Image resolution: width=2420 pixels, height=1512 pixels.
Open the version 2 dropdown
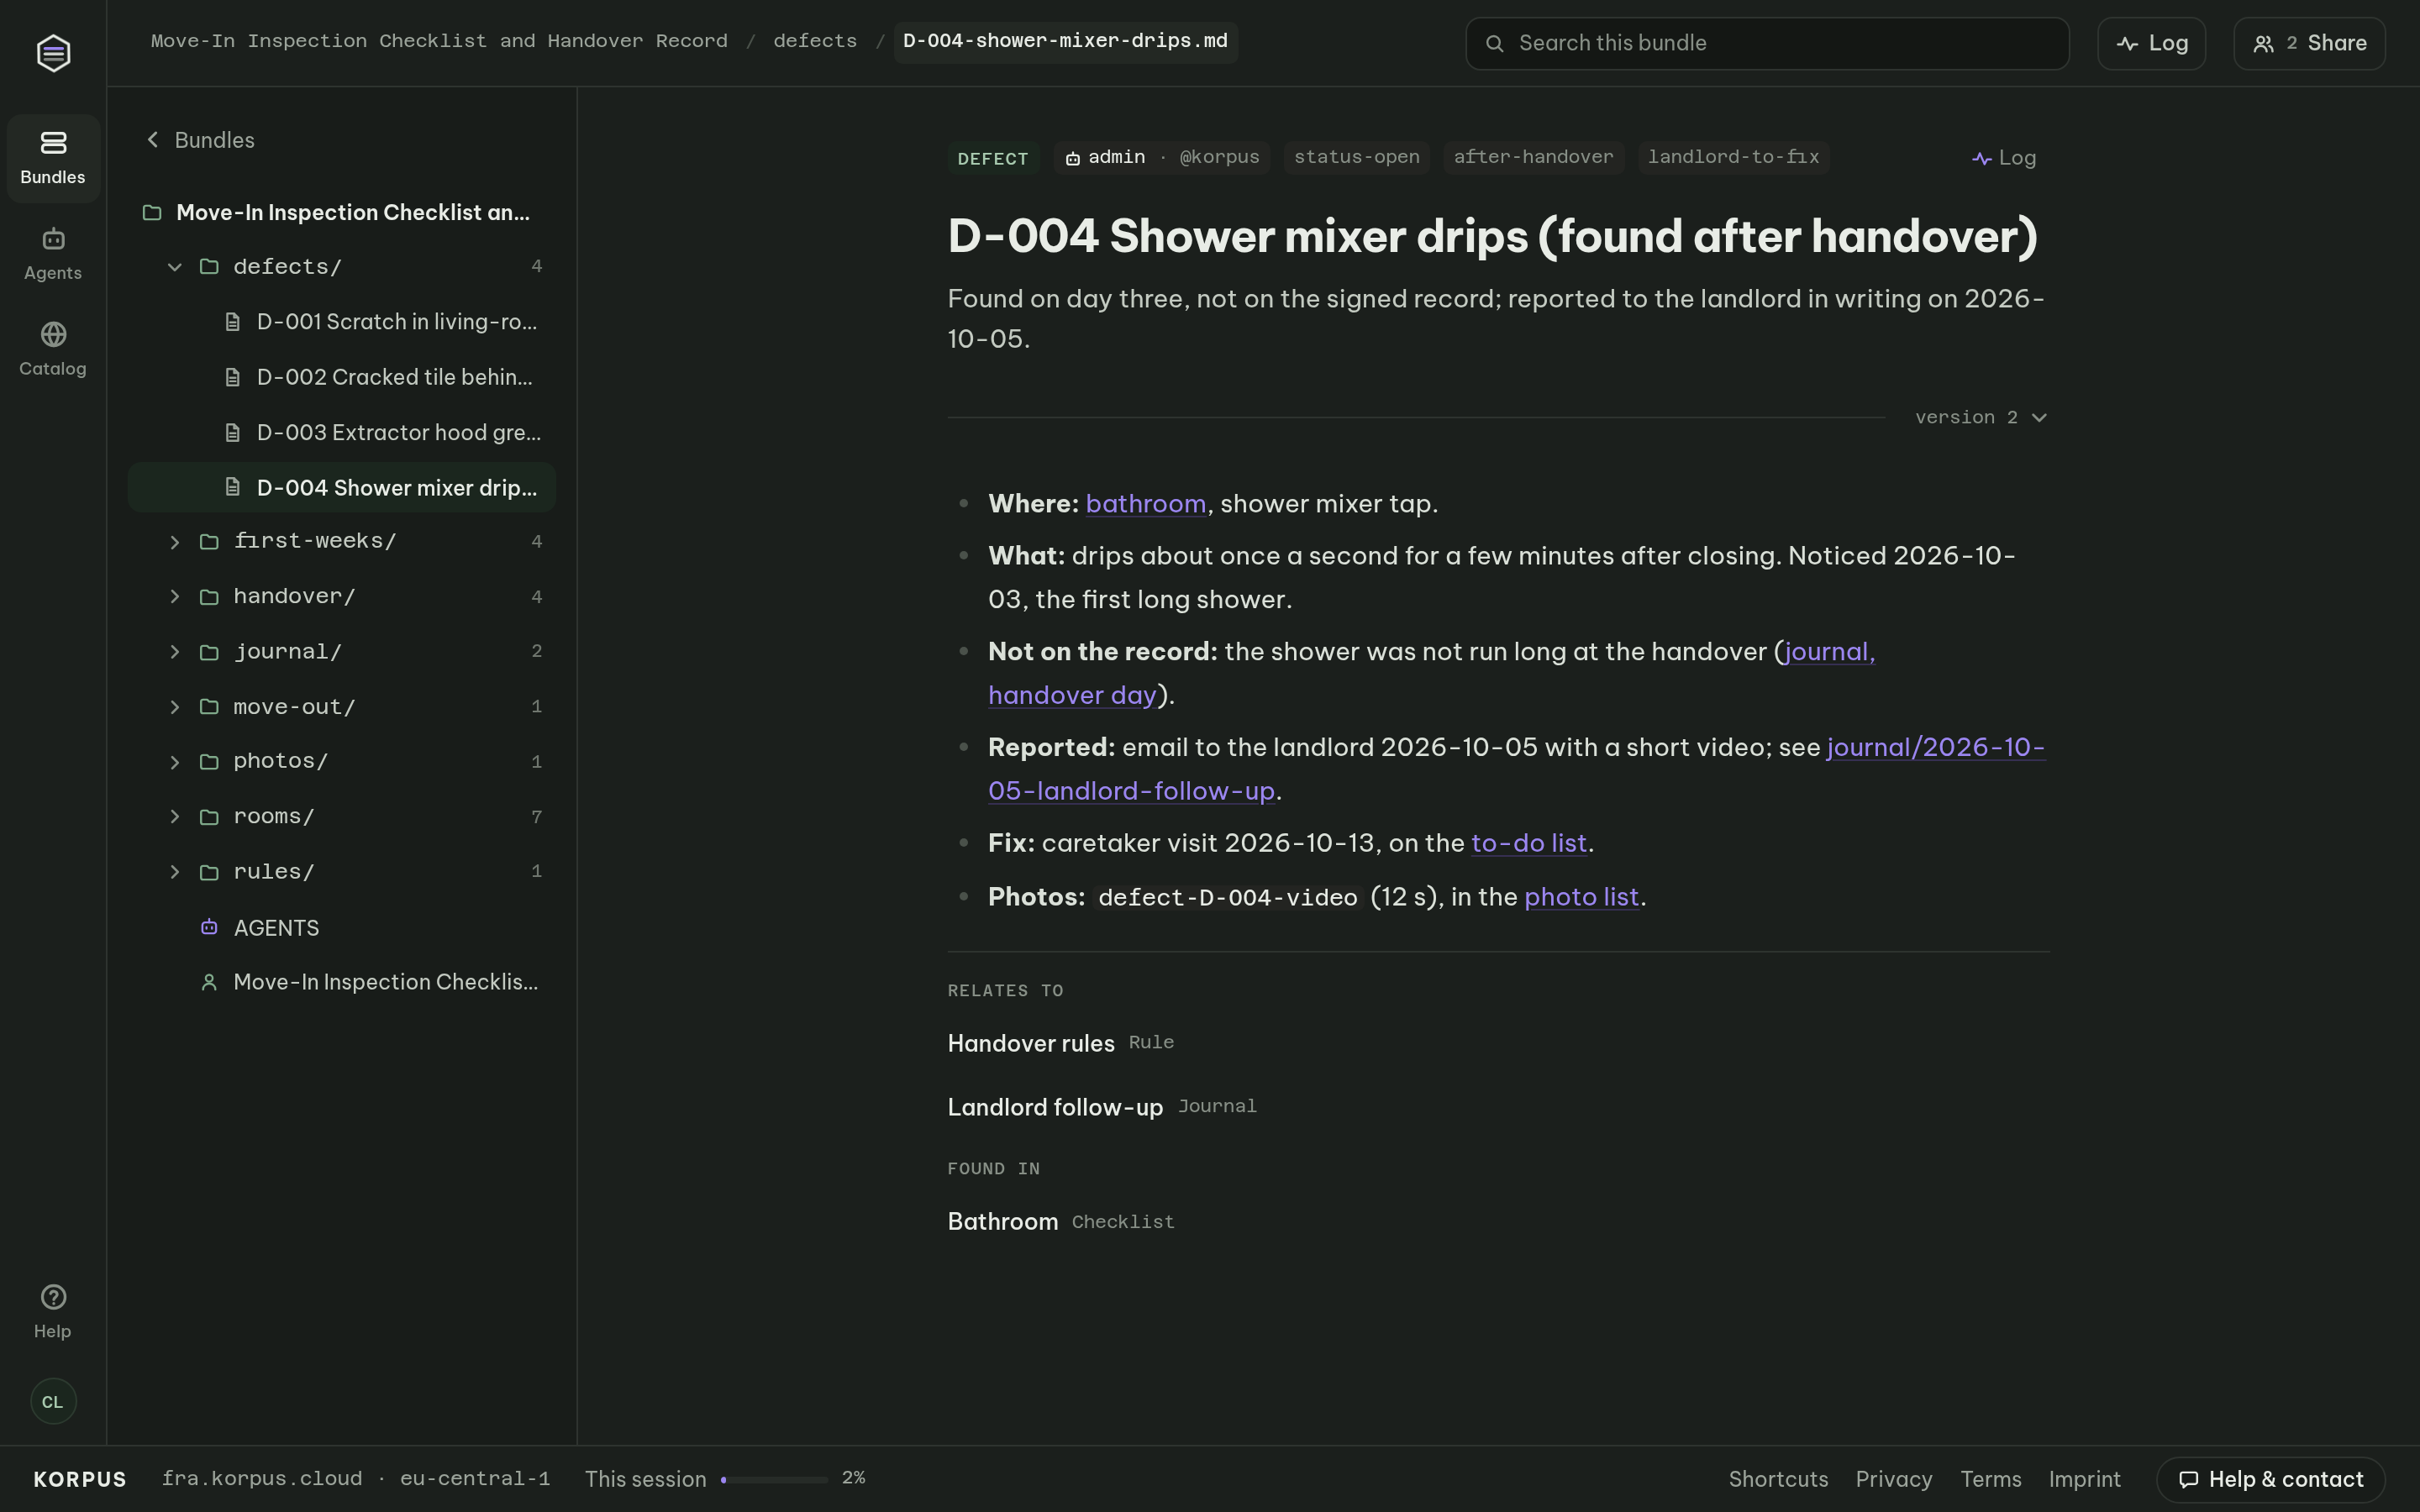pyautogui.click(x=1981, y=418)
